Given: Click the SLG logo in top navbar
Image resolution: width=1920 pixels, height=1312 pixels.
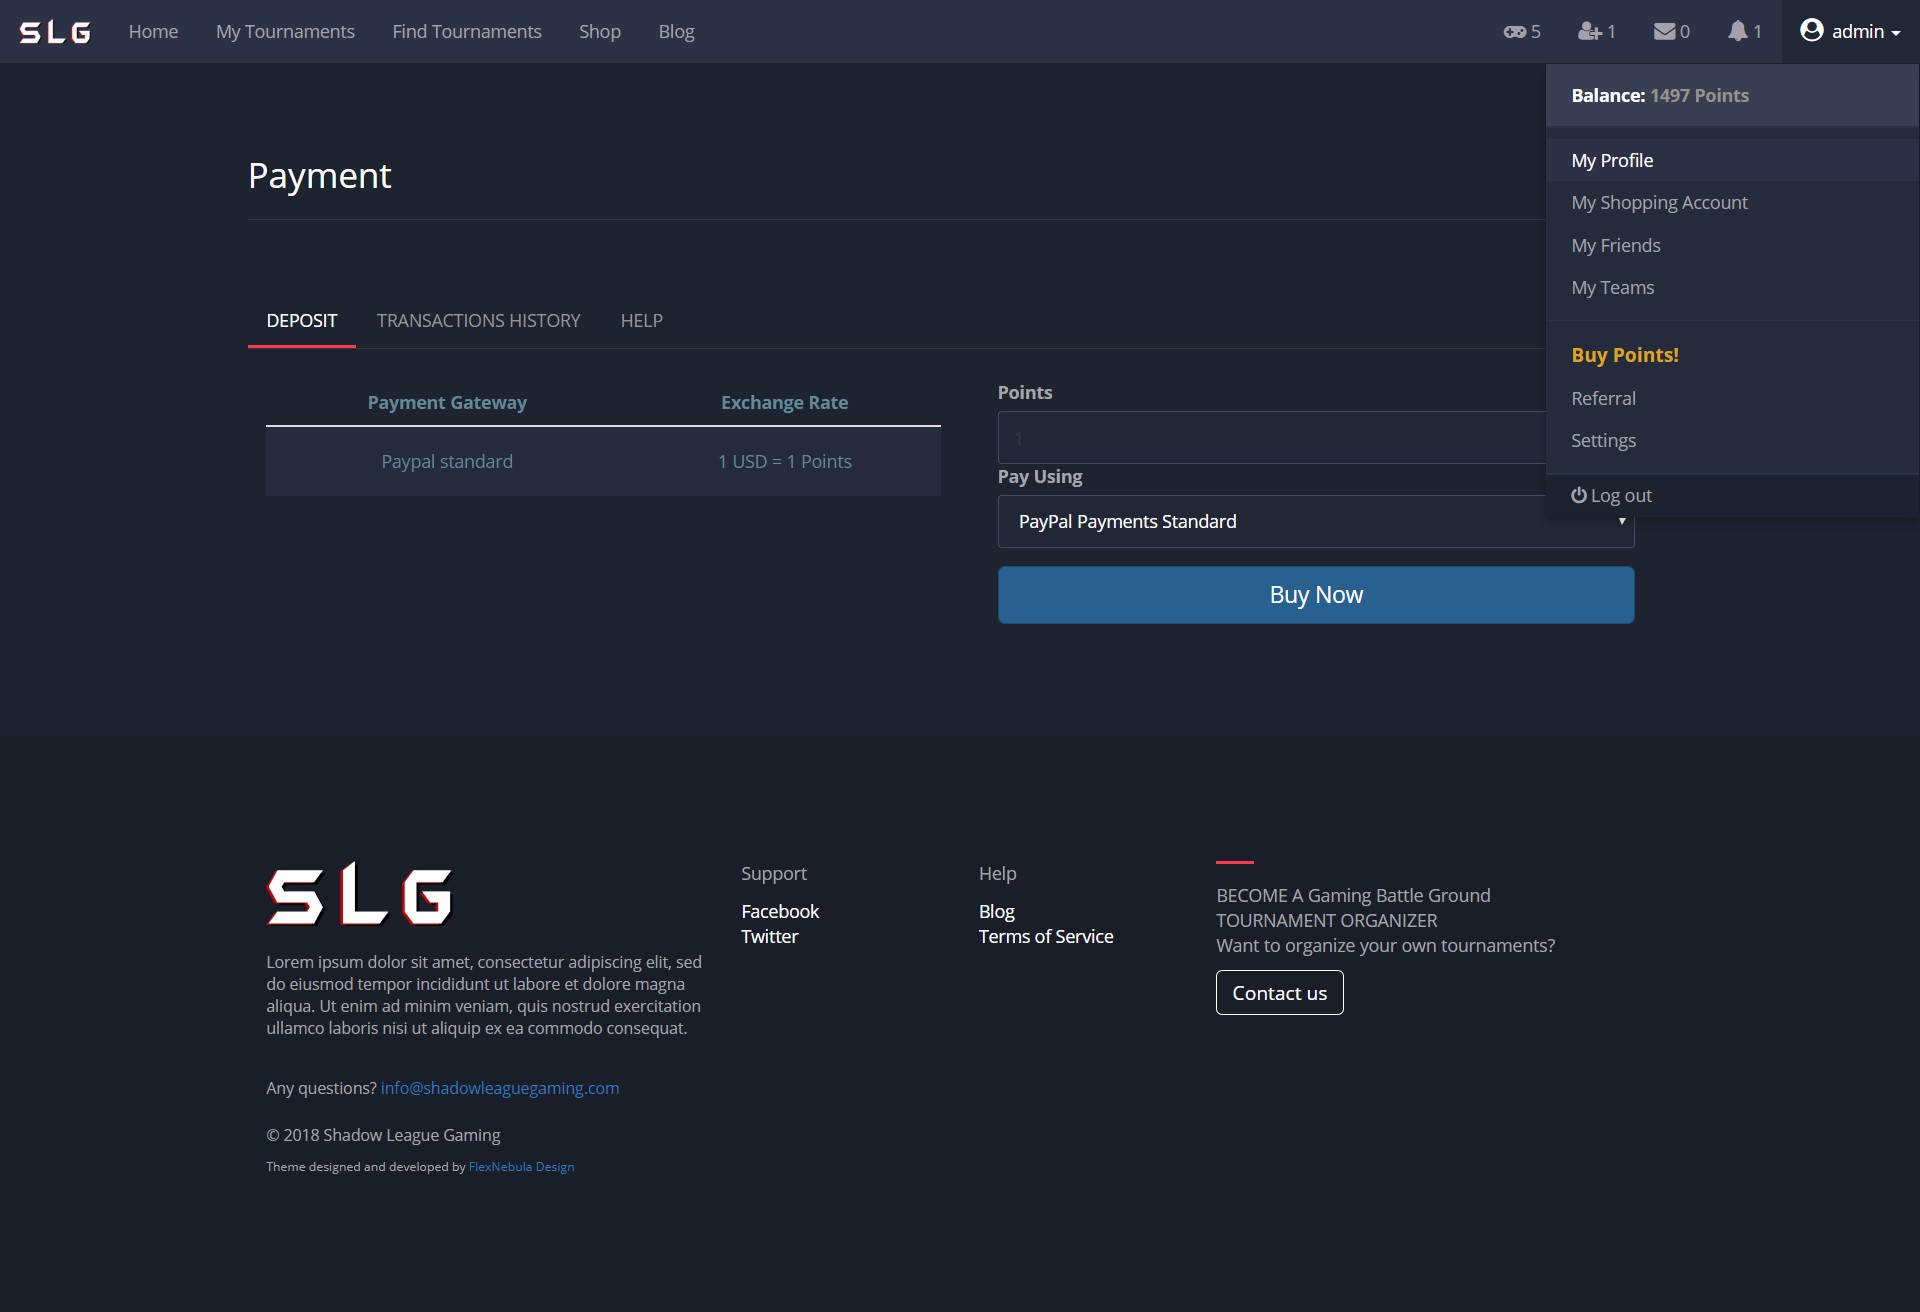Looking at the screenshot, I should tap(55, 32).
